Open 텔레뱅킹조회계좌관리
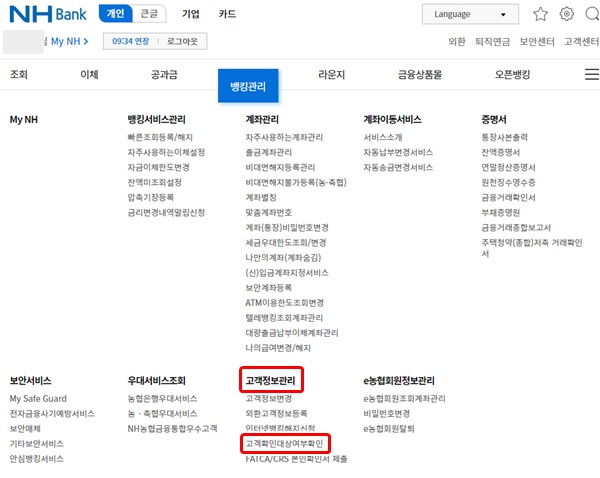 coord(284,318)
